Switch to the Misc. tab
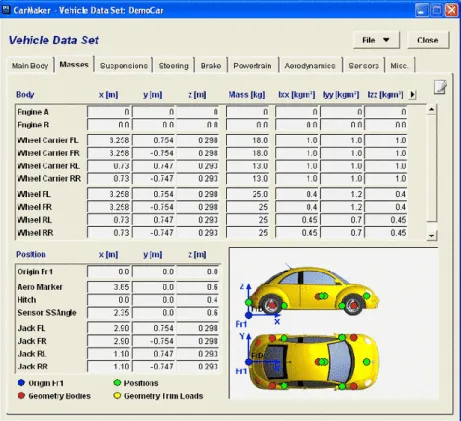 (399, 66)
